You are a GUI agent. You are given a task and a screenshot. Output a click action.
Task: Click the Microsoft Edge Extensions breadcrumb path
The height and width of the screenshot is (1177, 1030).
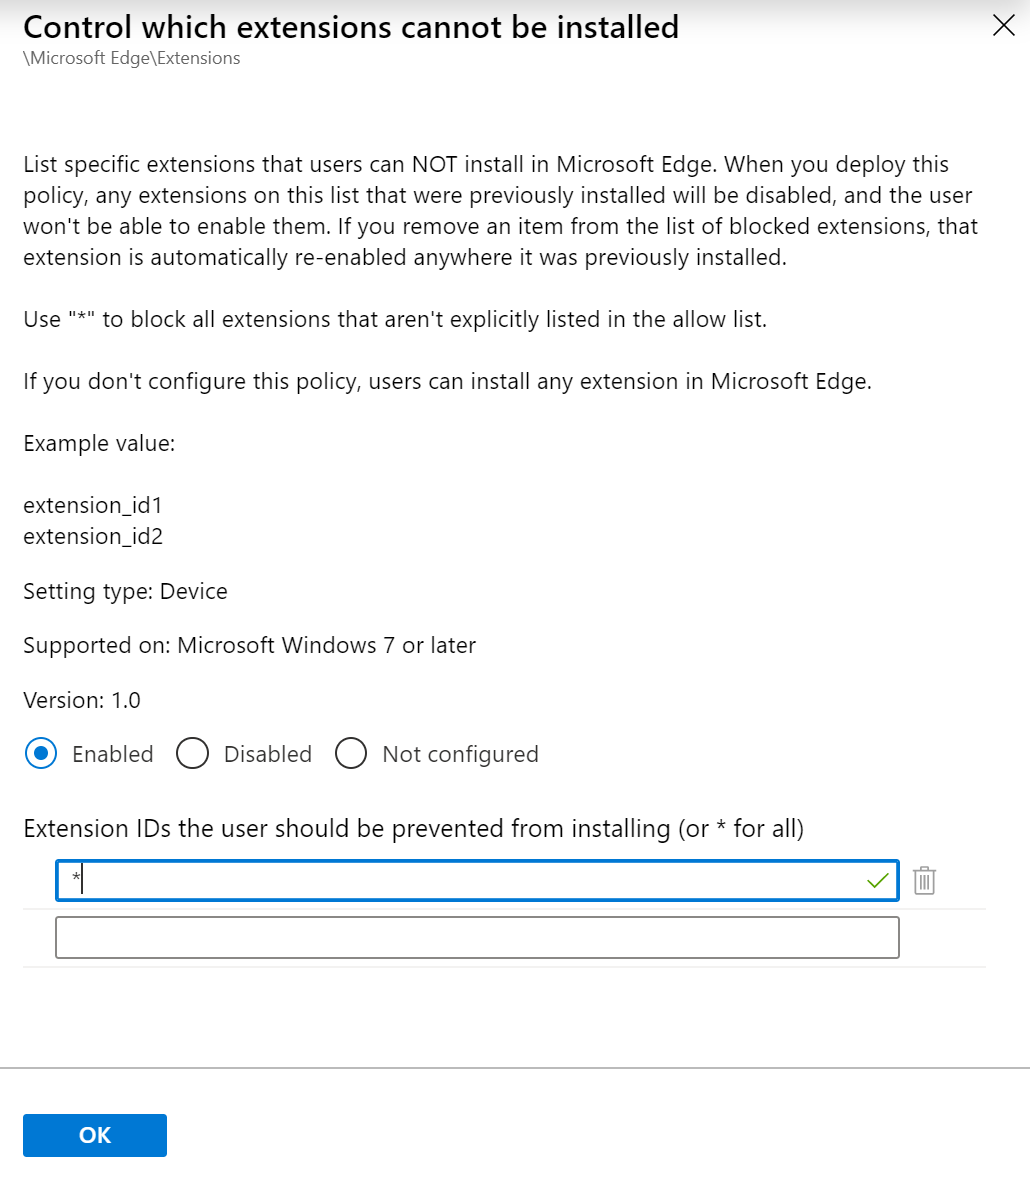(x=131, y=58)
